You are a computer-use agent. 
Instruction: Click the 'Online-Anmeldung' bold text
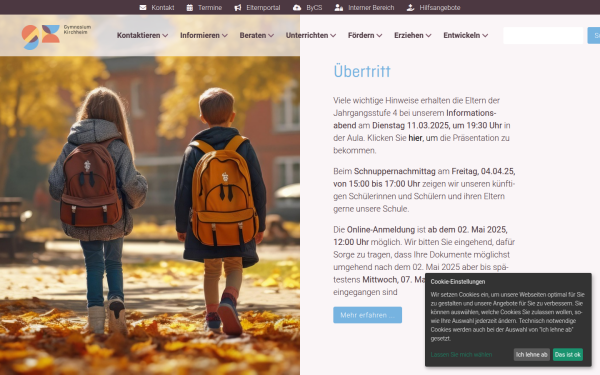tap(381, 230)
